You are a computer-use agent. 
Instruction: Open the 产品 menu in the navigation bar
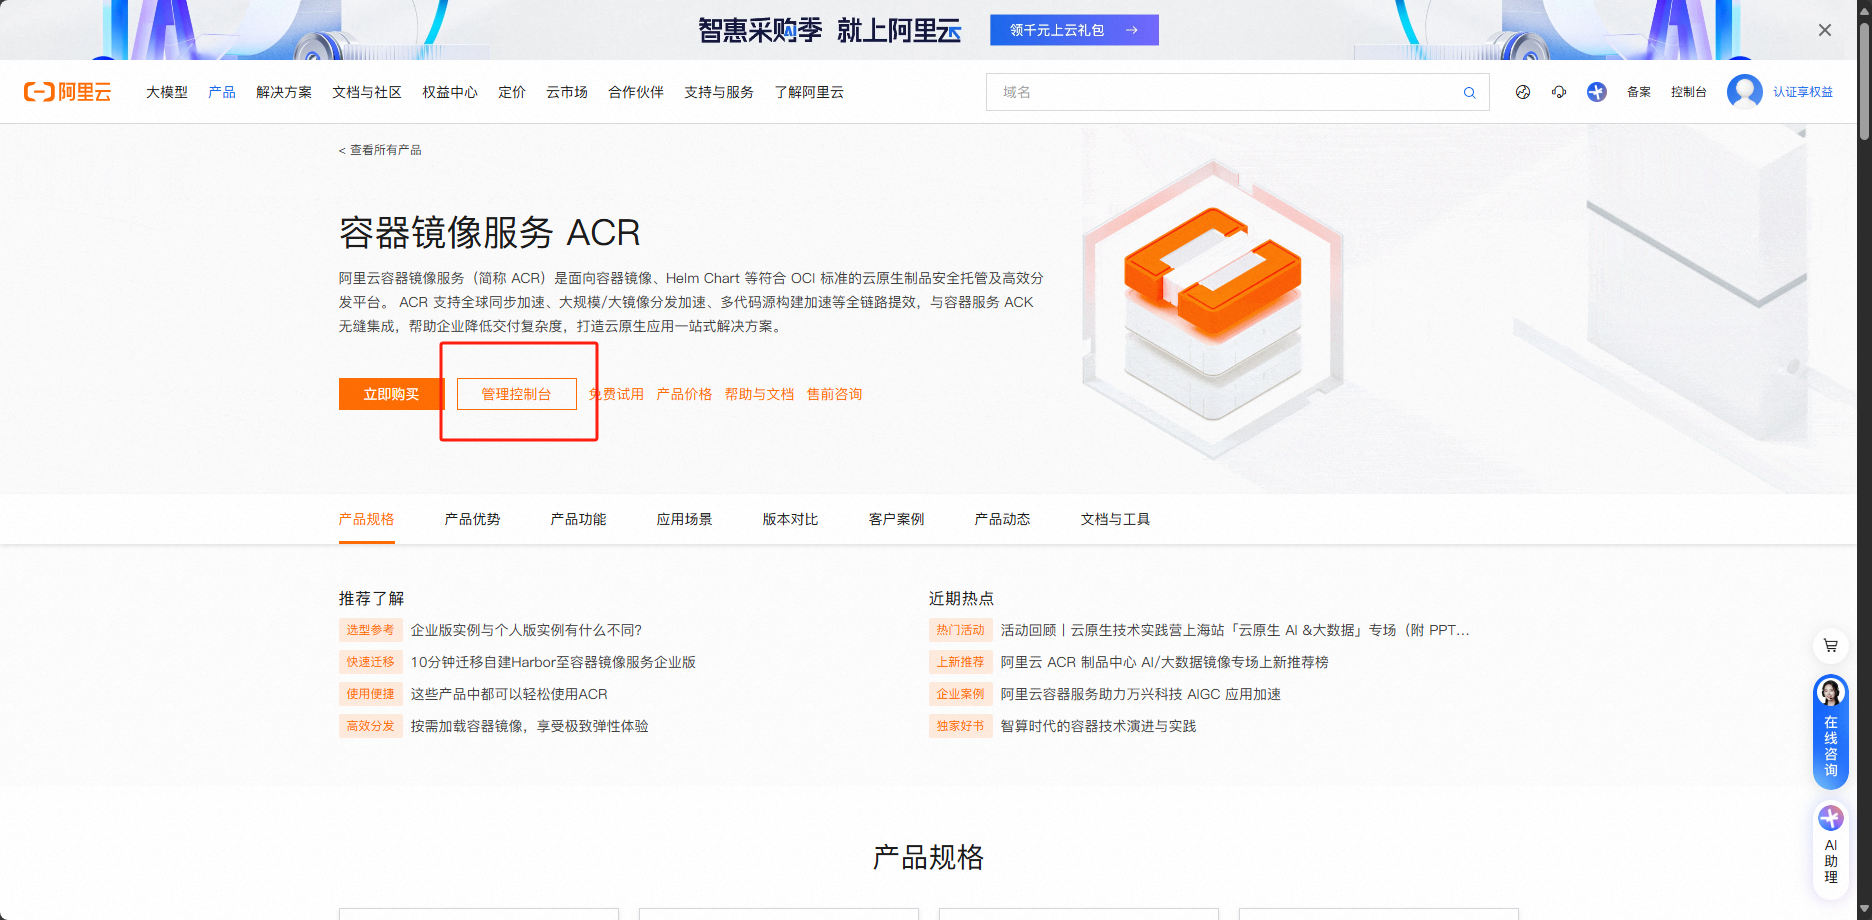221,91
